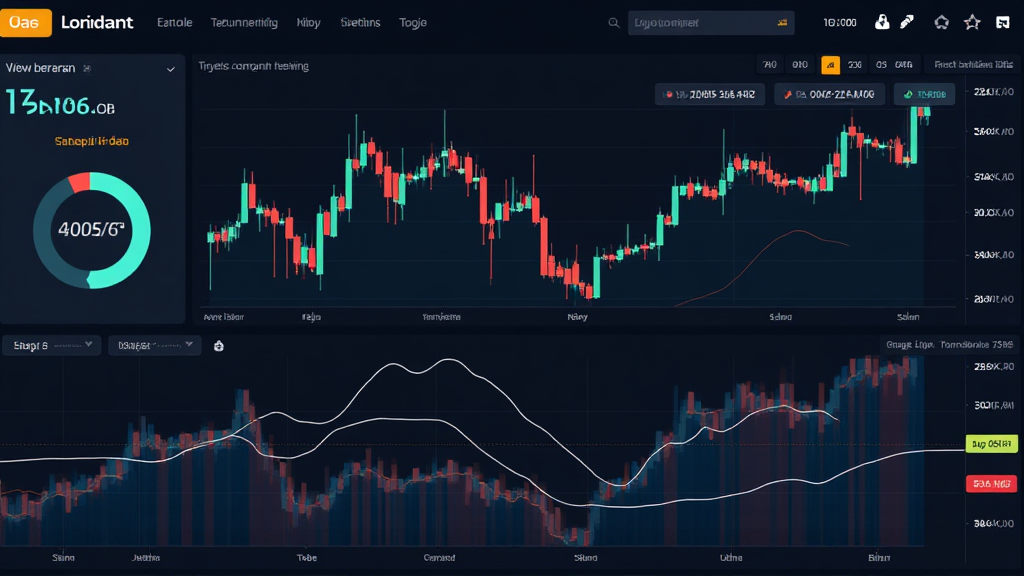Toggle the orange highlighted timeframe button
The height and width of the screenshot is (576, 1024).
pyautogui.click(x=830, y=65)
